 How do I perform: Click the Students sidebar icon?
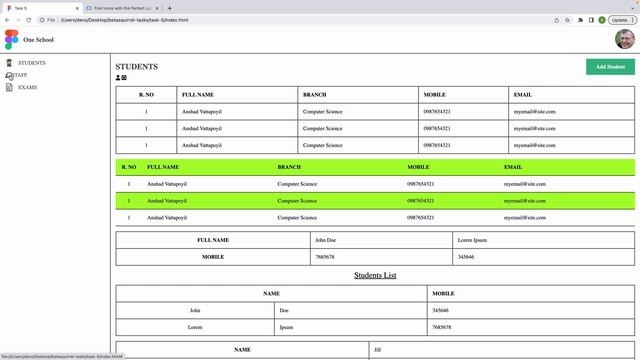tap(9, 62)
